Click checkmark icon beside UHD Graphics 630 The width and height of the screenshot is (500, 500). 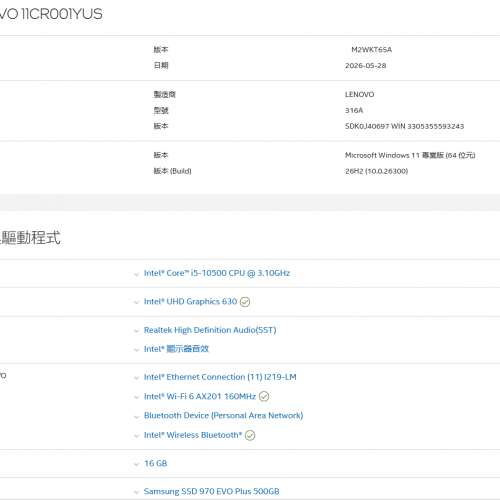pyautogui.click(x=245, y=302)
